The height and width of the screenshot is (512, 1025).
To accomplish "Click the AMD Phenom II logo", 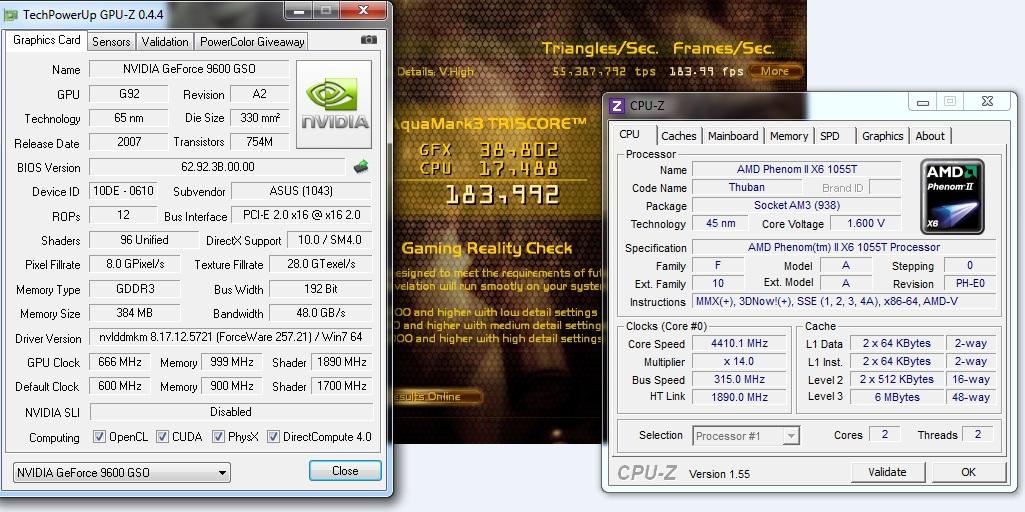I will click(x=953, y=196).
